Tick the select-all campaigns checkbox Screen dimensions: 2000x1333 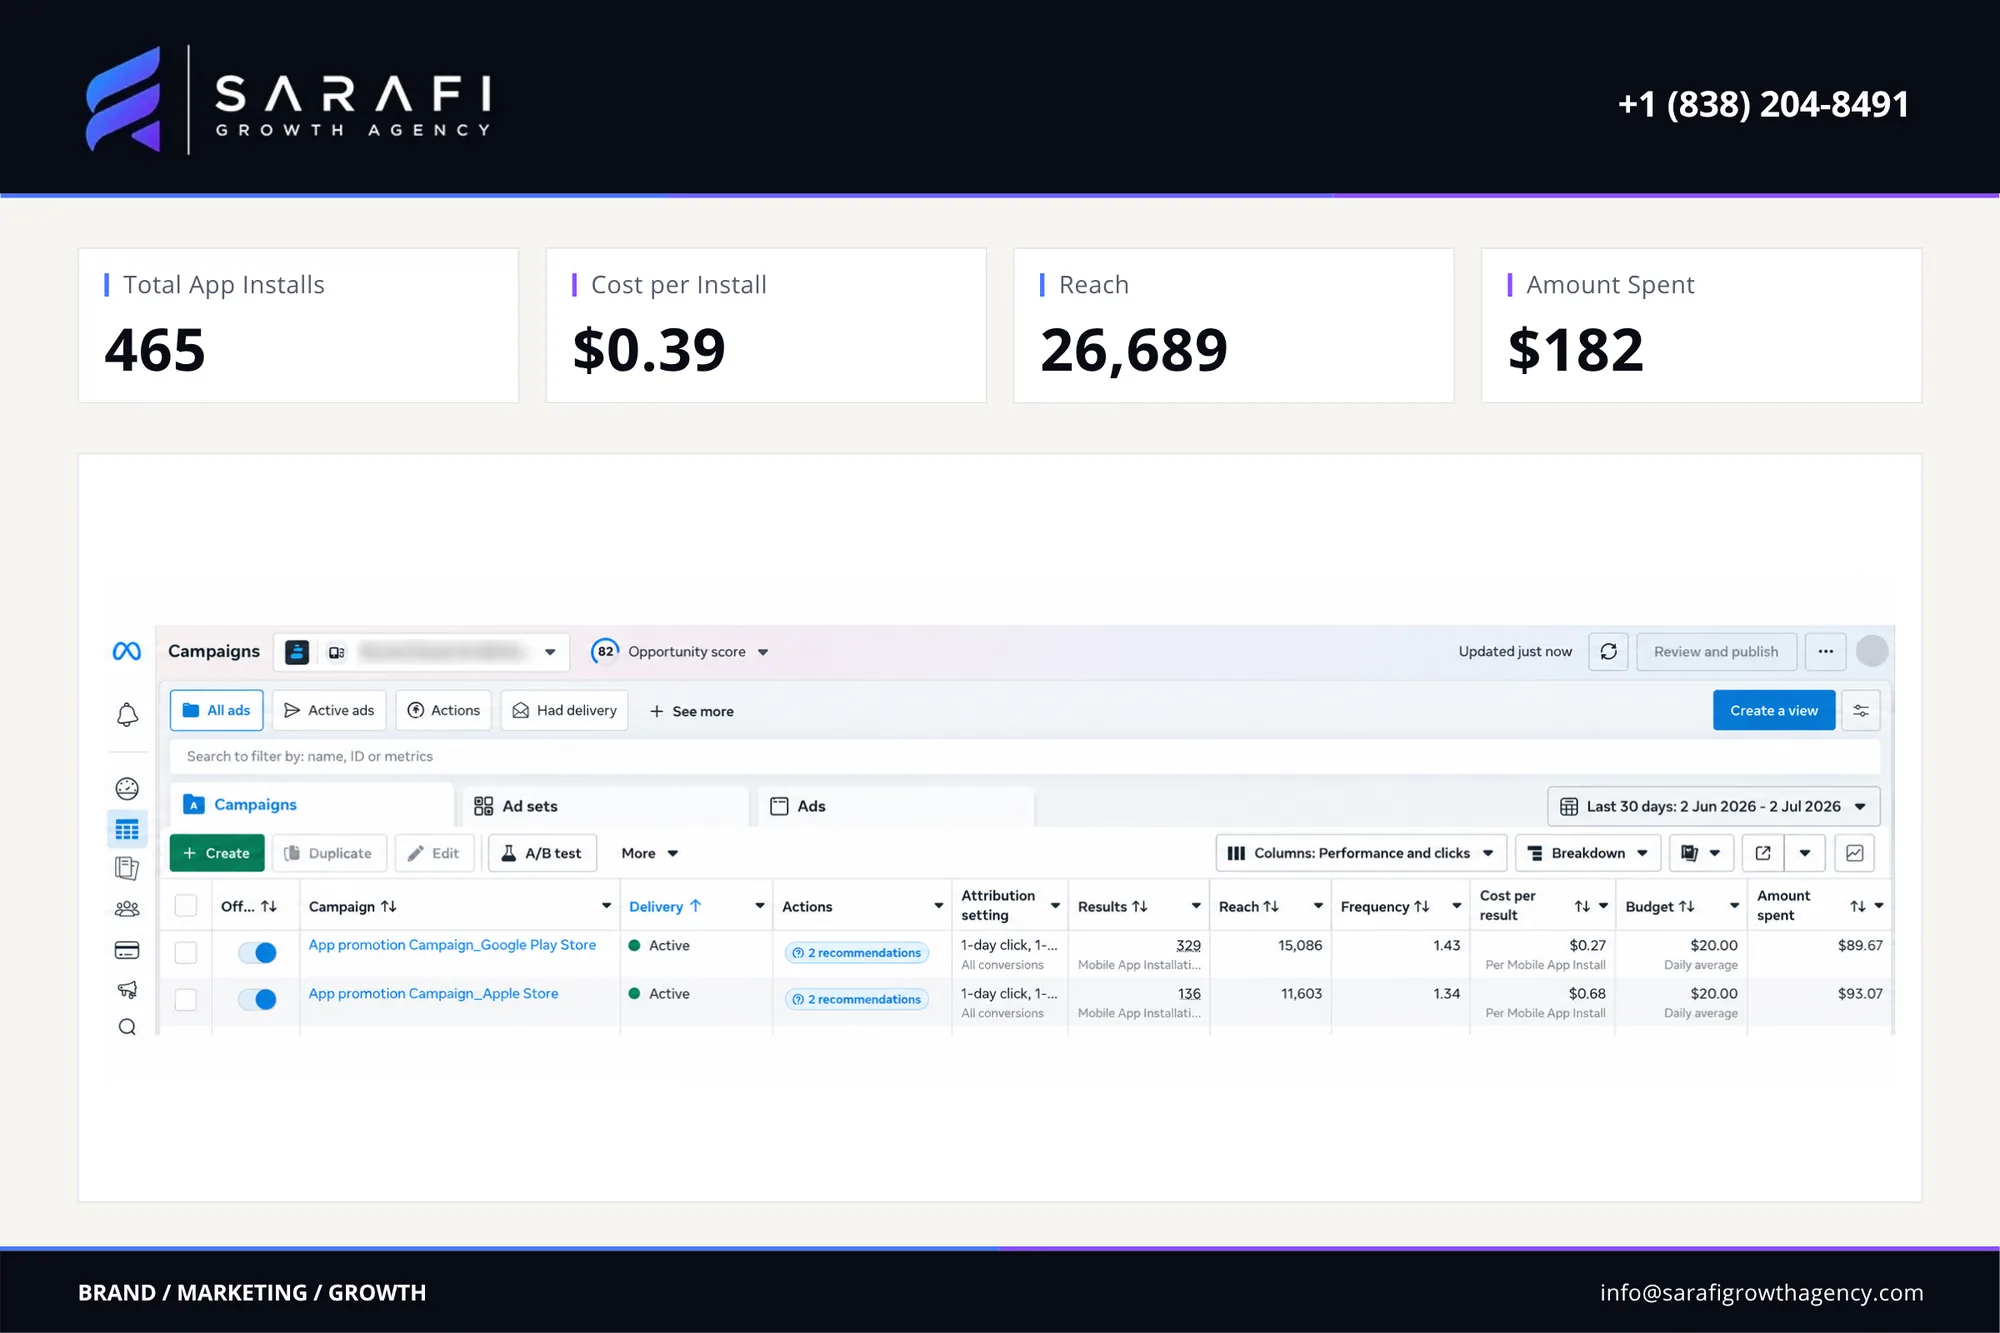pyautogui.click(x=186, y=906)
